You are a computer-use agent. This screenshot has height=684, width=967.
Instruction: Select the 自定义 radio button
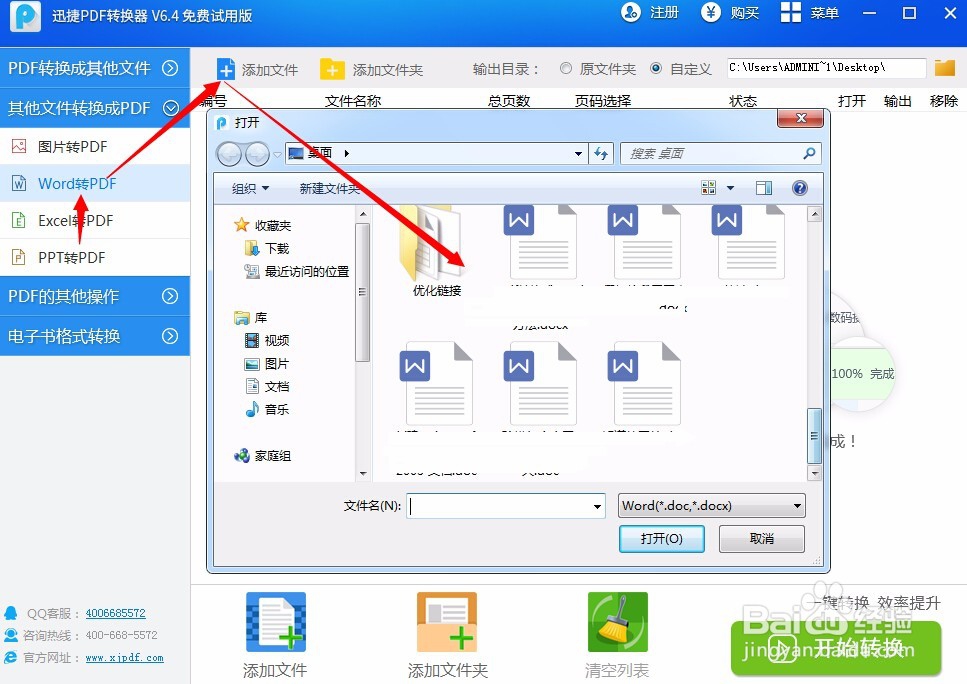(656, 68)
